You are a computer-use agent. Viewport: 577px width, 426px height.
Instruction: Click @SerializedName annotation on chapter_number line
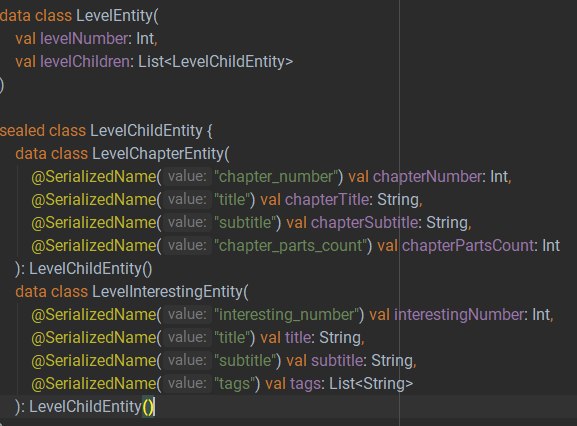click(x=94, y=177)
